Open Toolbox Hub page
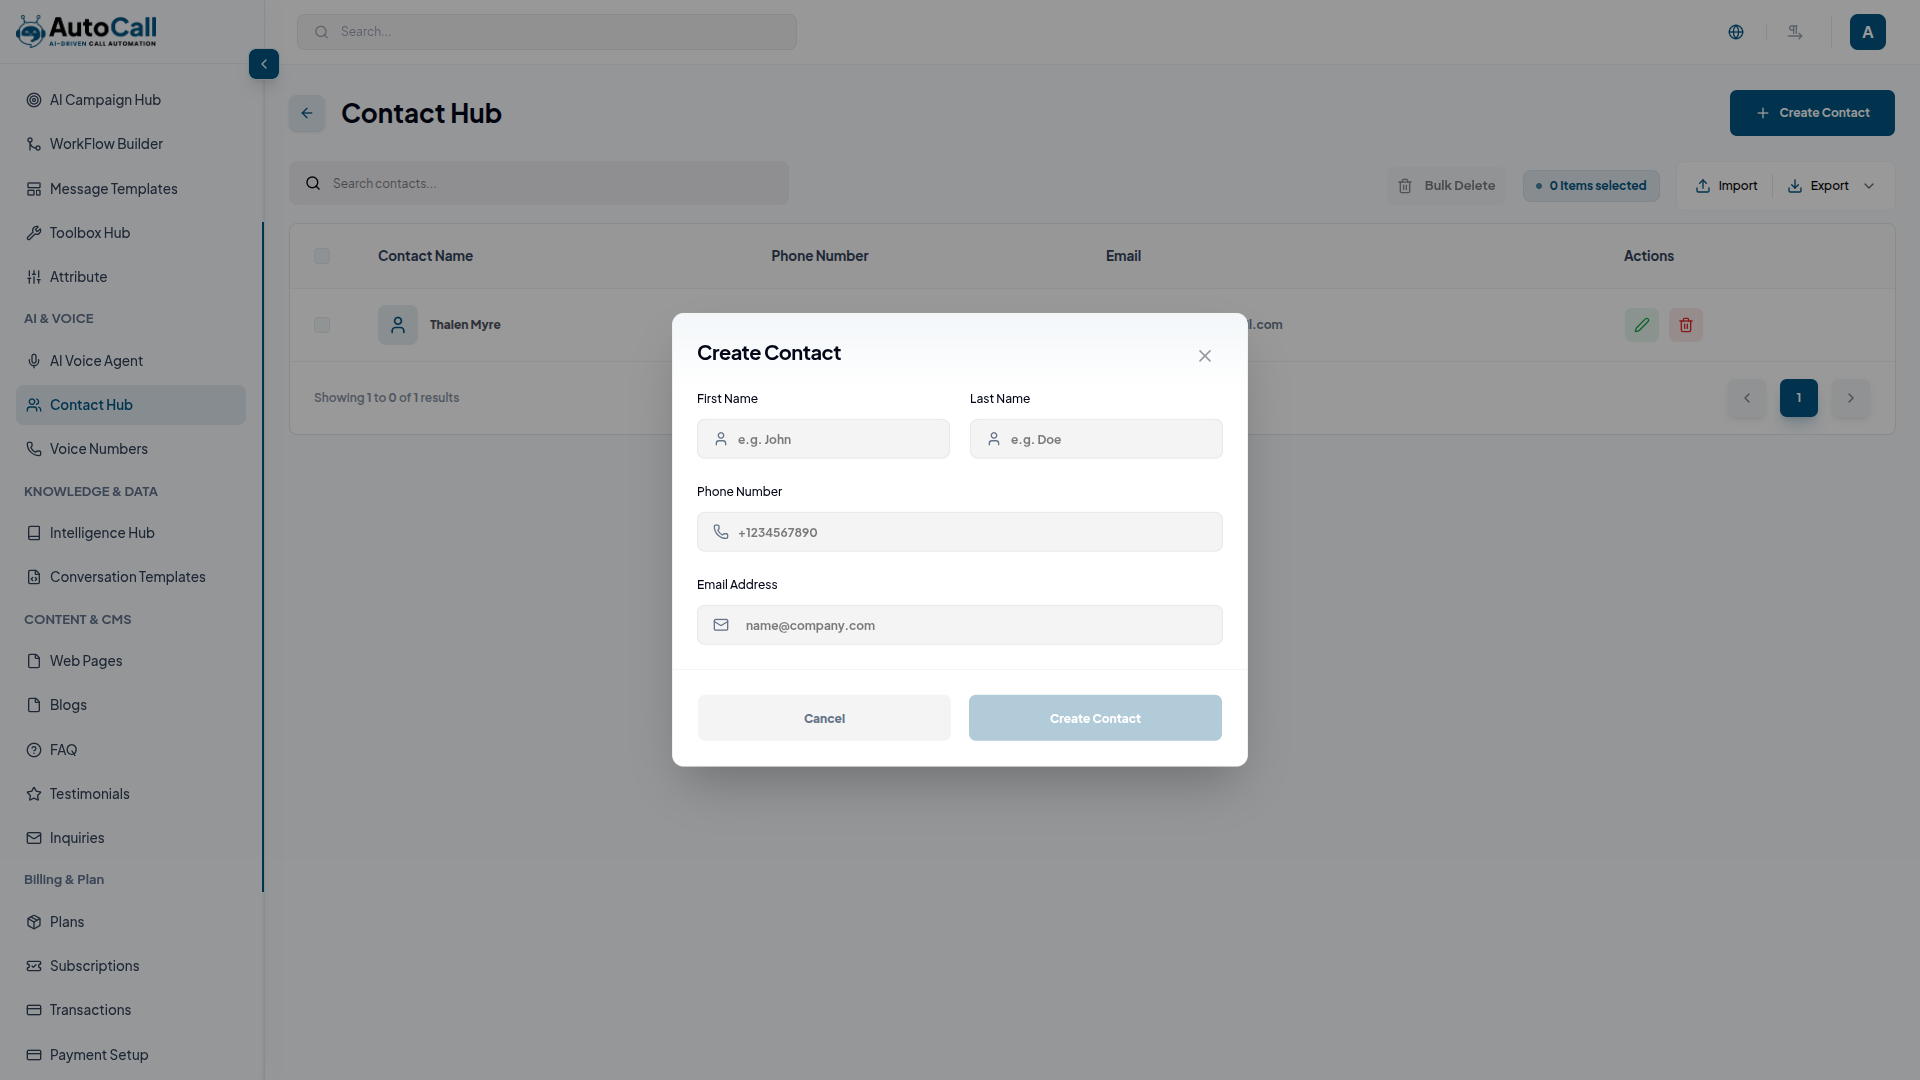 [131, 233]
